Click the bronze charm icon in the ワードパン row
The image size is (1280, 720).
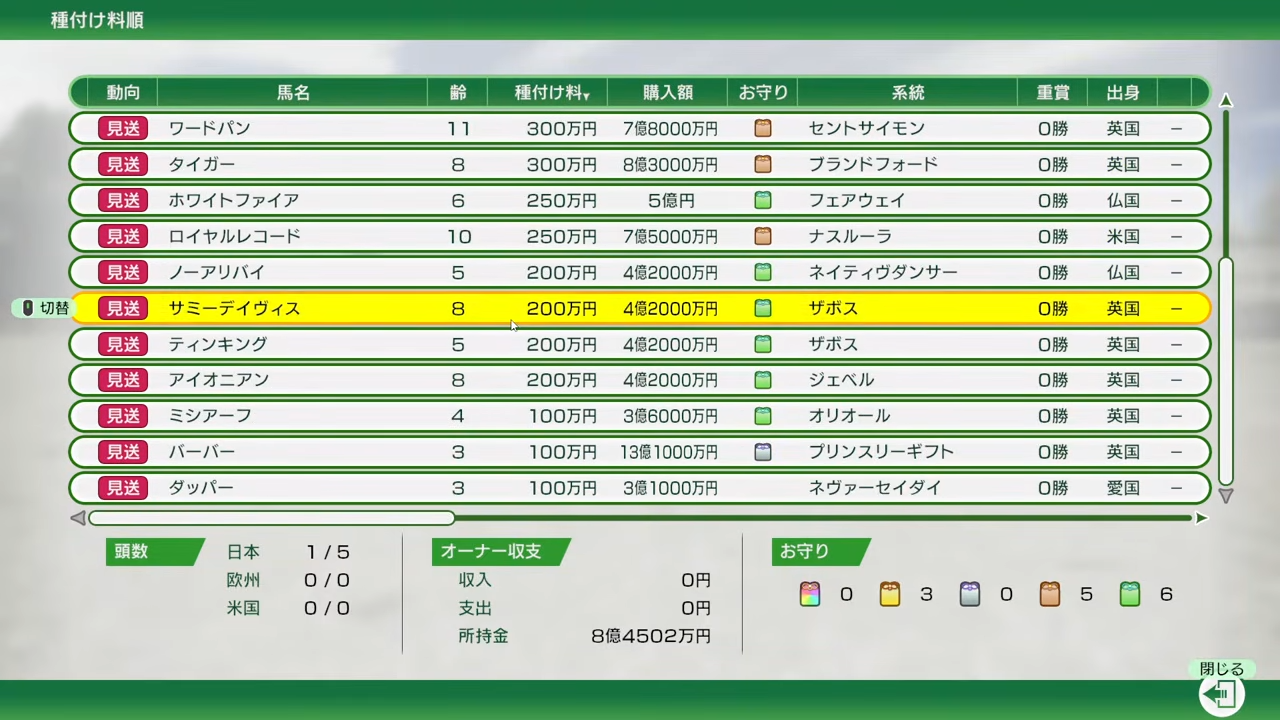pyautogui.click(x=763, y=128)
